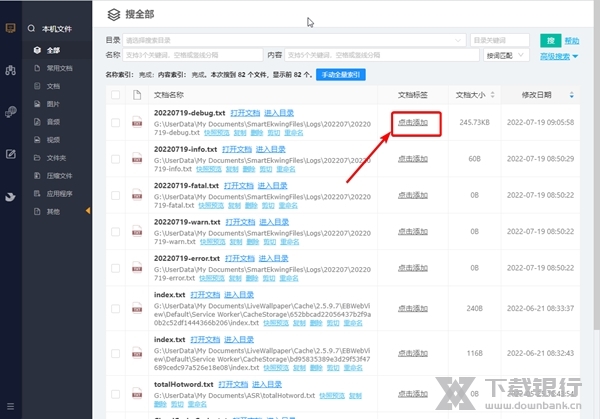Click TXT file icon of 20220719-debug.txt
The width and height of the screenshot is (600, 419).
(137, 122)
